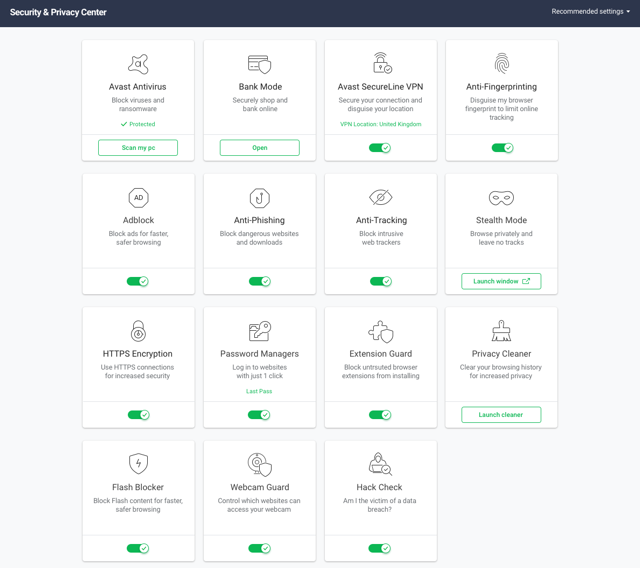Screen dimensions: 640x568
Task: Turn off the Avast SecureLine VPN toggle
Action: (380, 148)
